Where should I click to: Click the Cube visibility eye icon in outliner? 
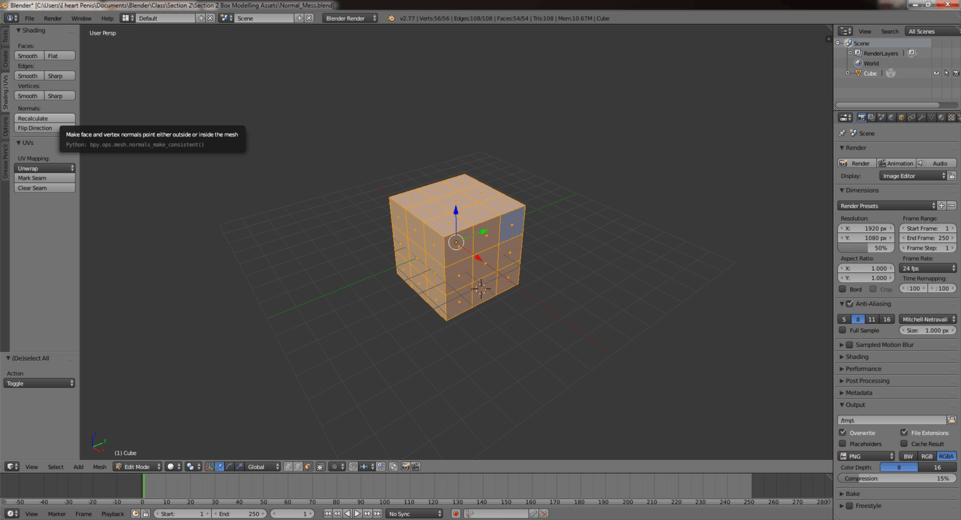(936, 73)
